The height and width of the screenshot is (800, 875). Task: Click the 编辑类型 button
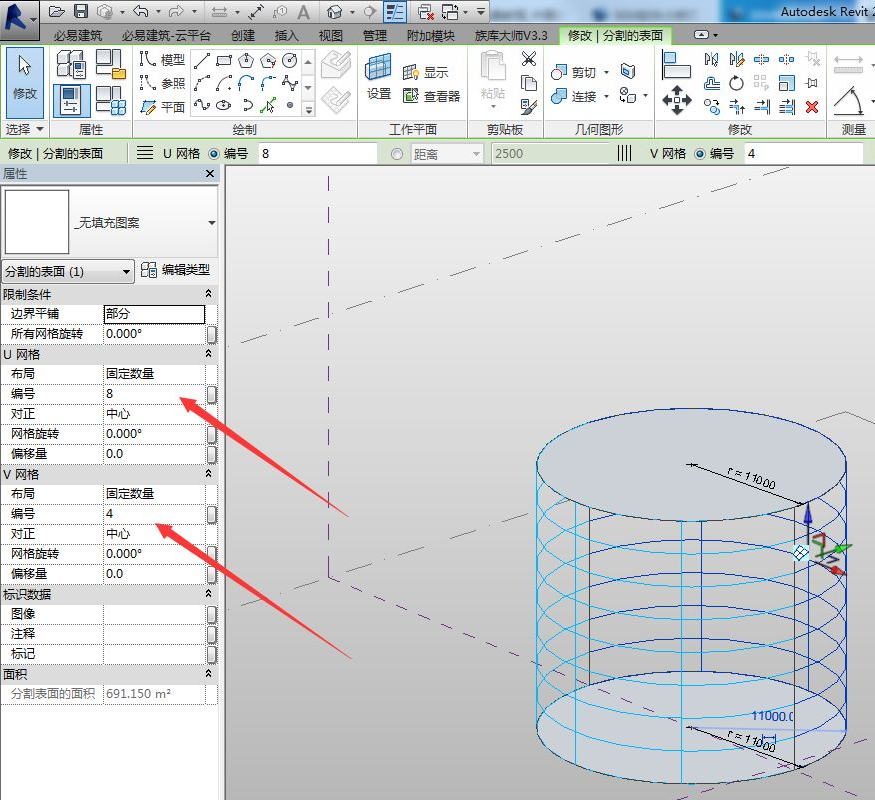[176, 270]
